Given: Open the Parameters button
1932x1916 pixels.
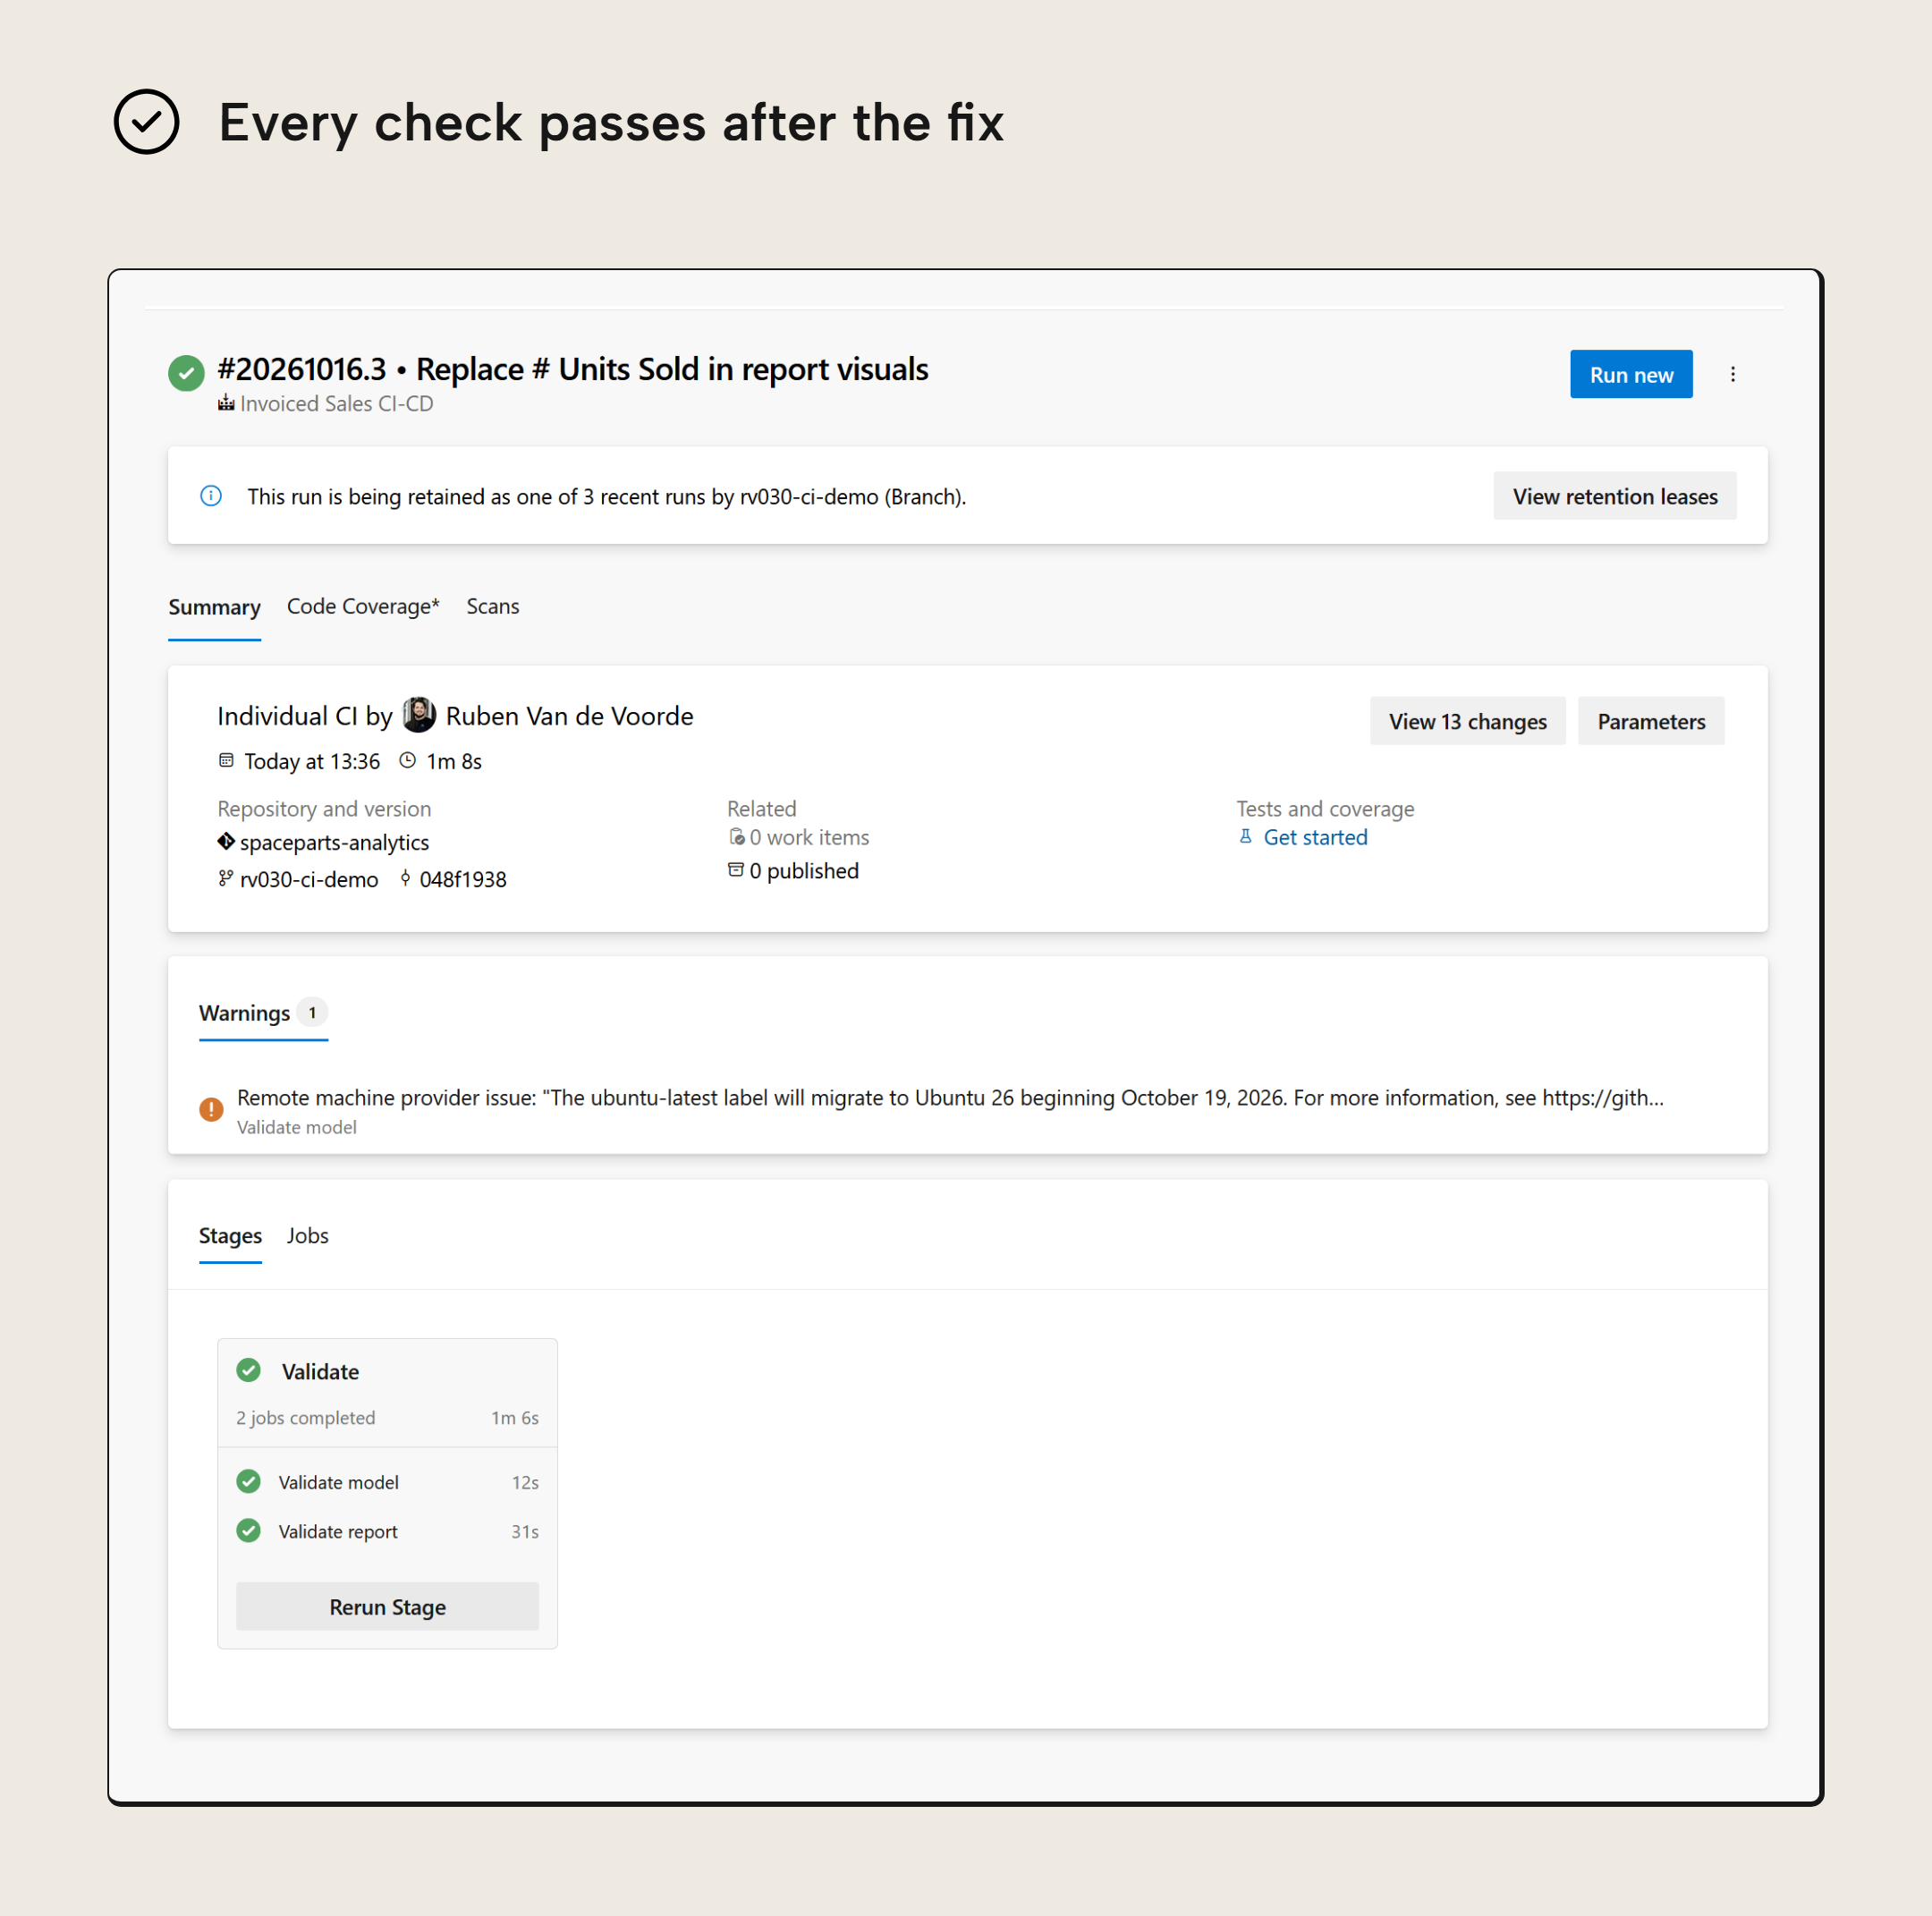Looking at the screenshot, I should click(1651, 721).
